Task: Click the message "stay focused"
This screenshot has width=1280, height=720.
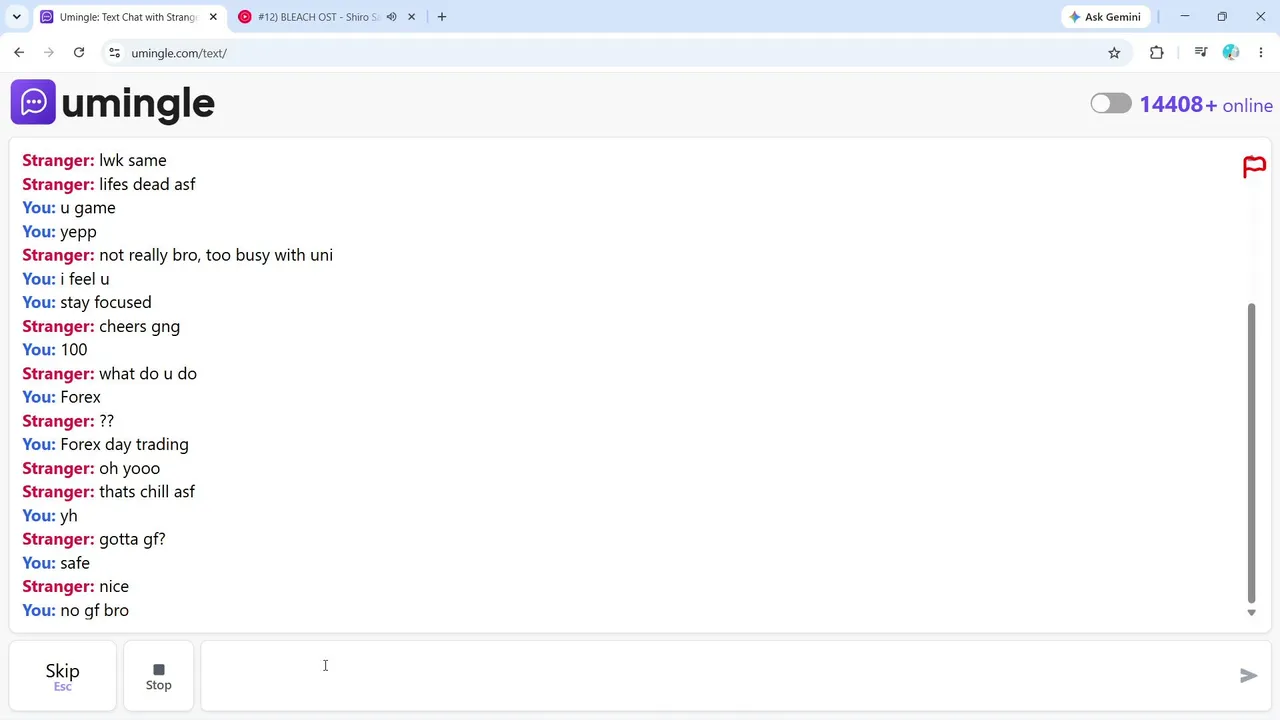Action: (x=106, y=302)
